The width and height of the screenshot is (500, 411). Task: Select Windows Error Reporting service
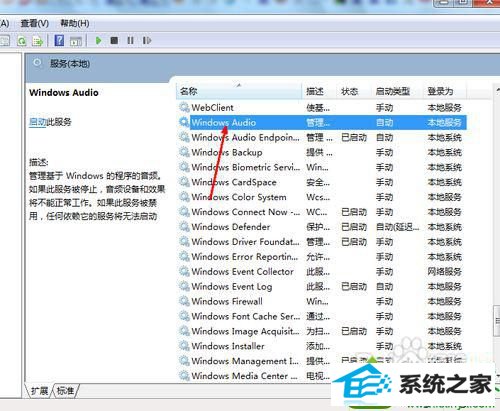(x=321, y=256)
